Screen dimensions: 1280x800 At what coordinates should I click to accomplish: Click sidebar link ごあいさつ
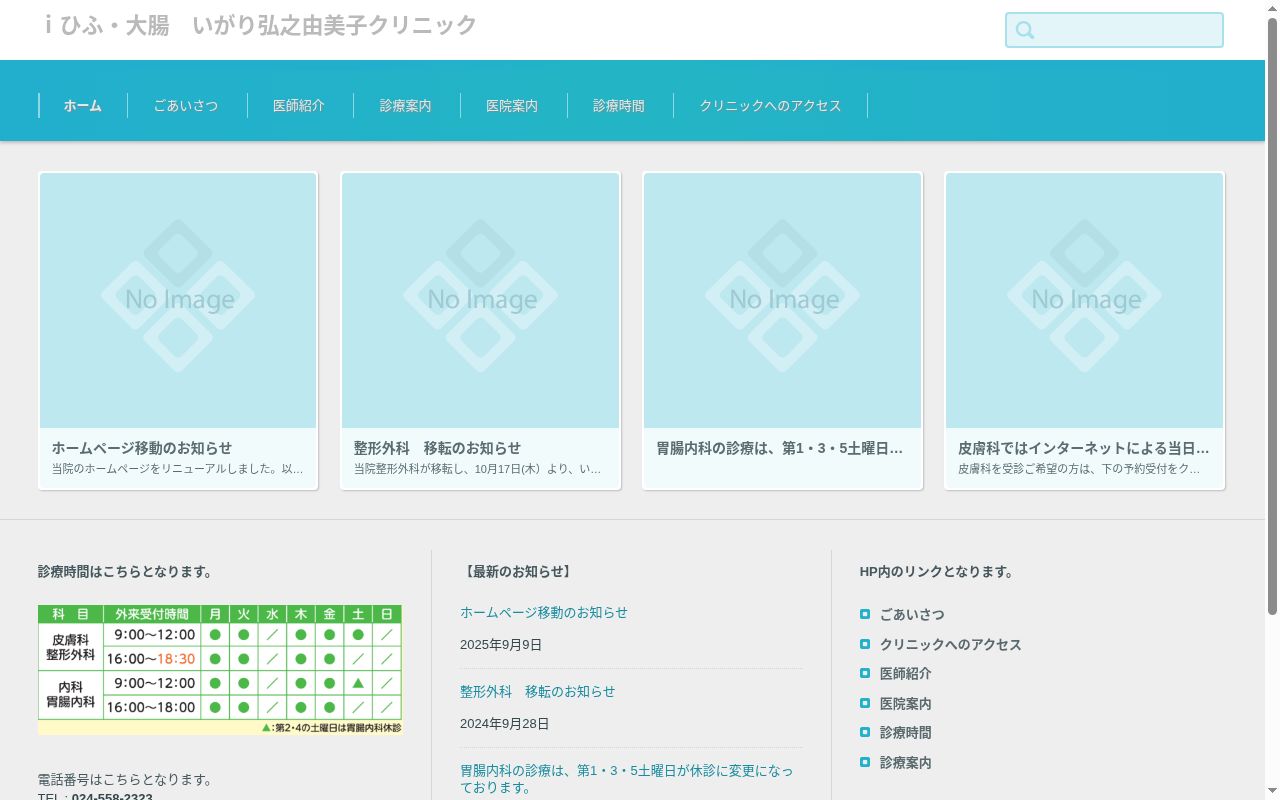[x=912, y=615]
